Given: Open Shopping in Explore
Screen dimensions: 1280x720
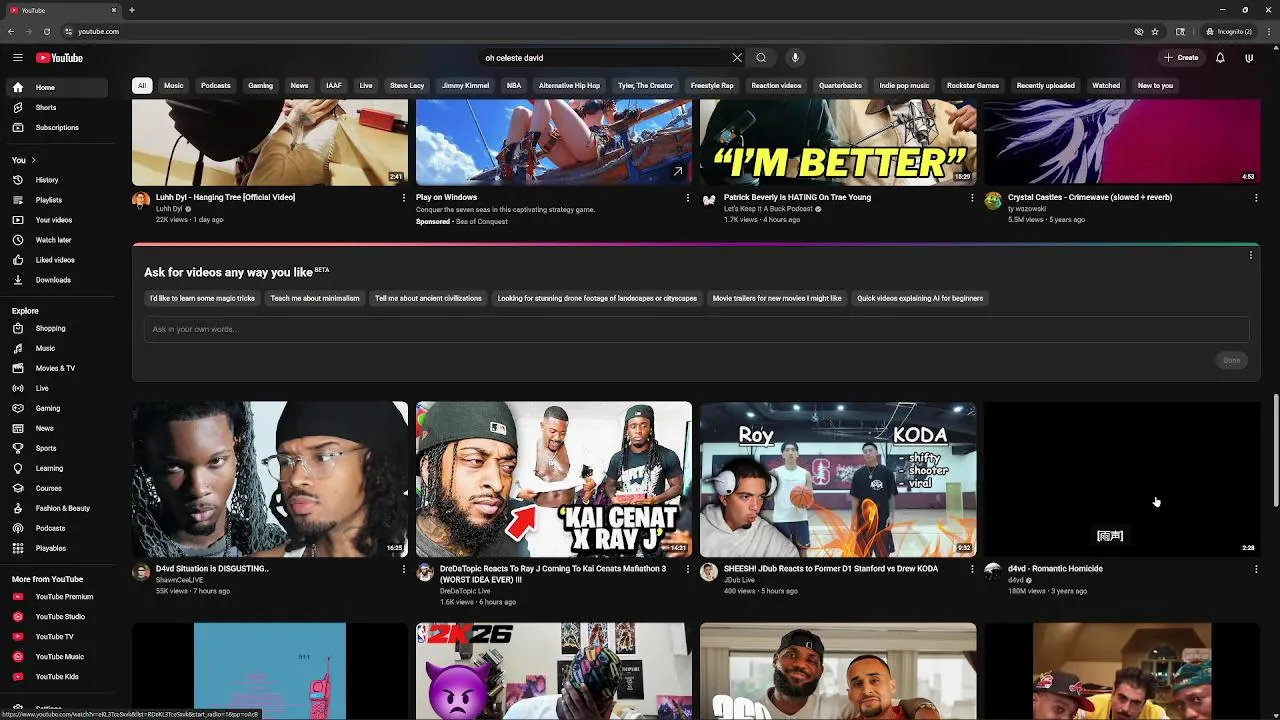Looking at the screenshot, I should click(56, 328).
